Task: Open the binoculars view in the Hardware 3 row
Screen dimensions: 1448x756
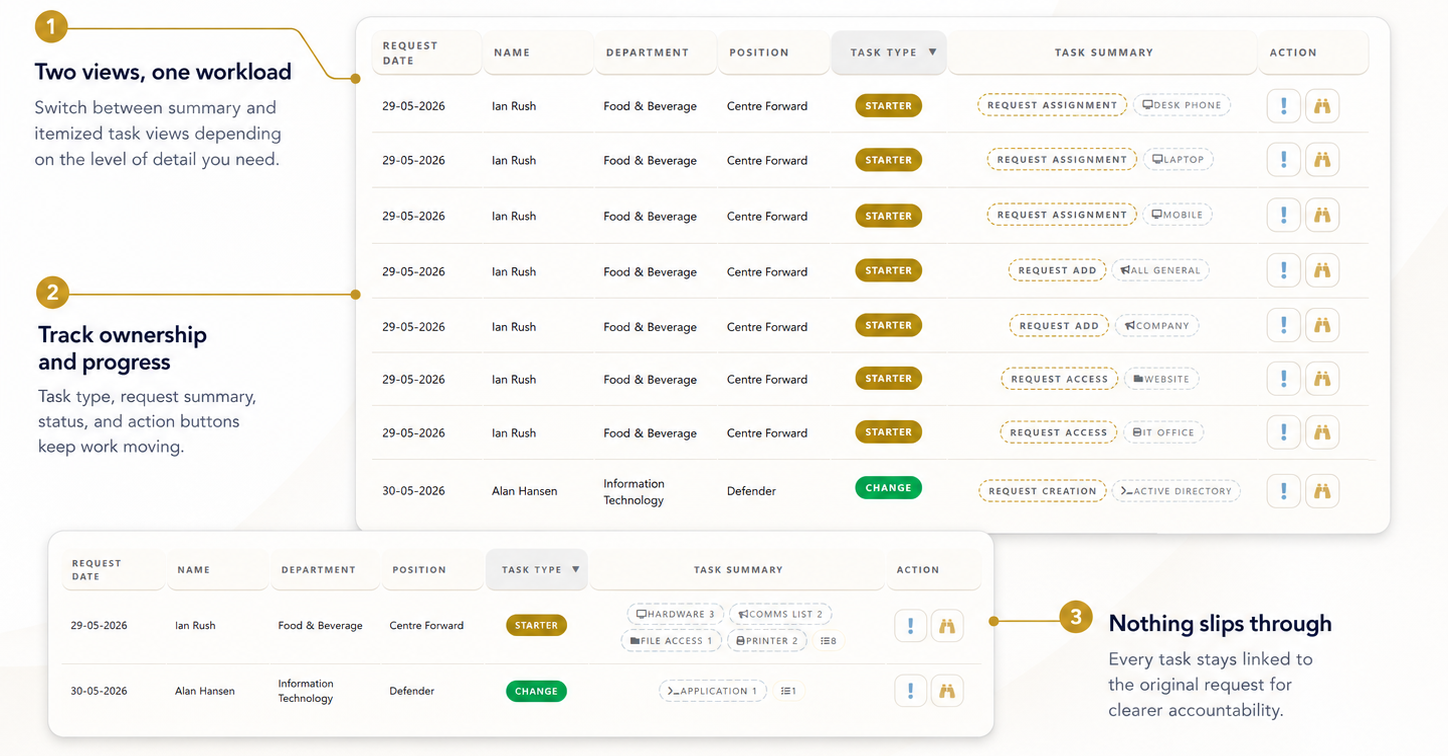Action: click(x=947, y=626)
